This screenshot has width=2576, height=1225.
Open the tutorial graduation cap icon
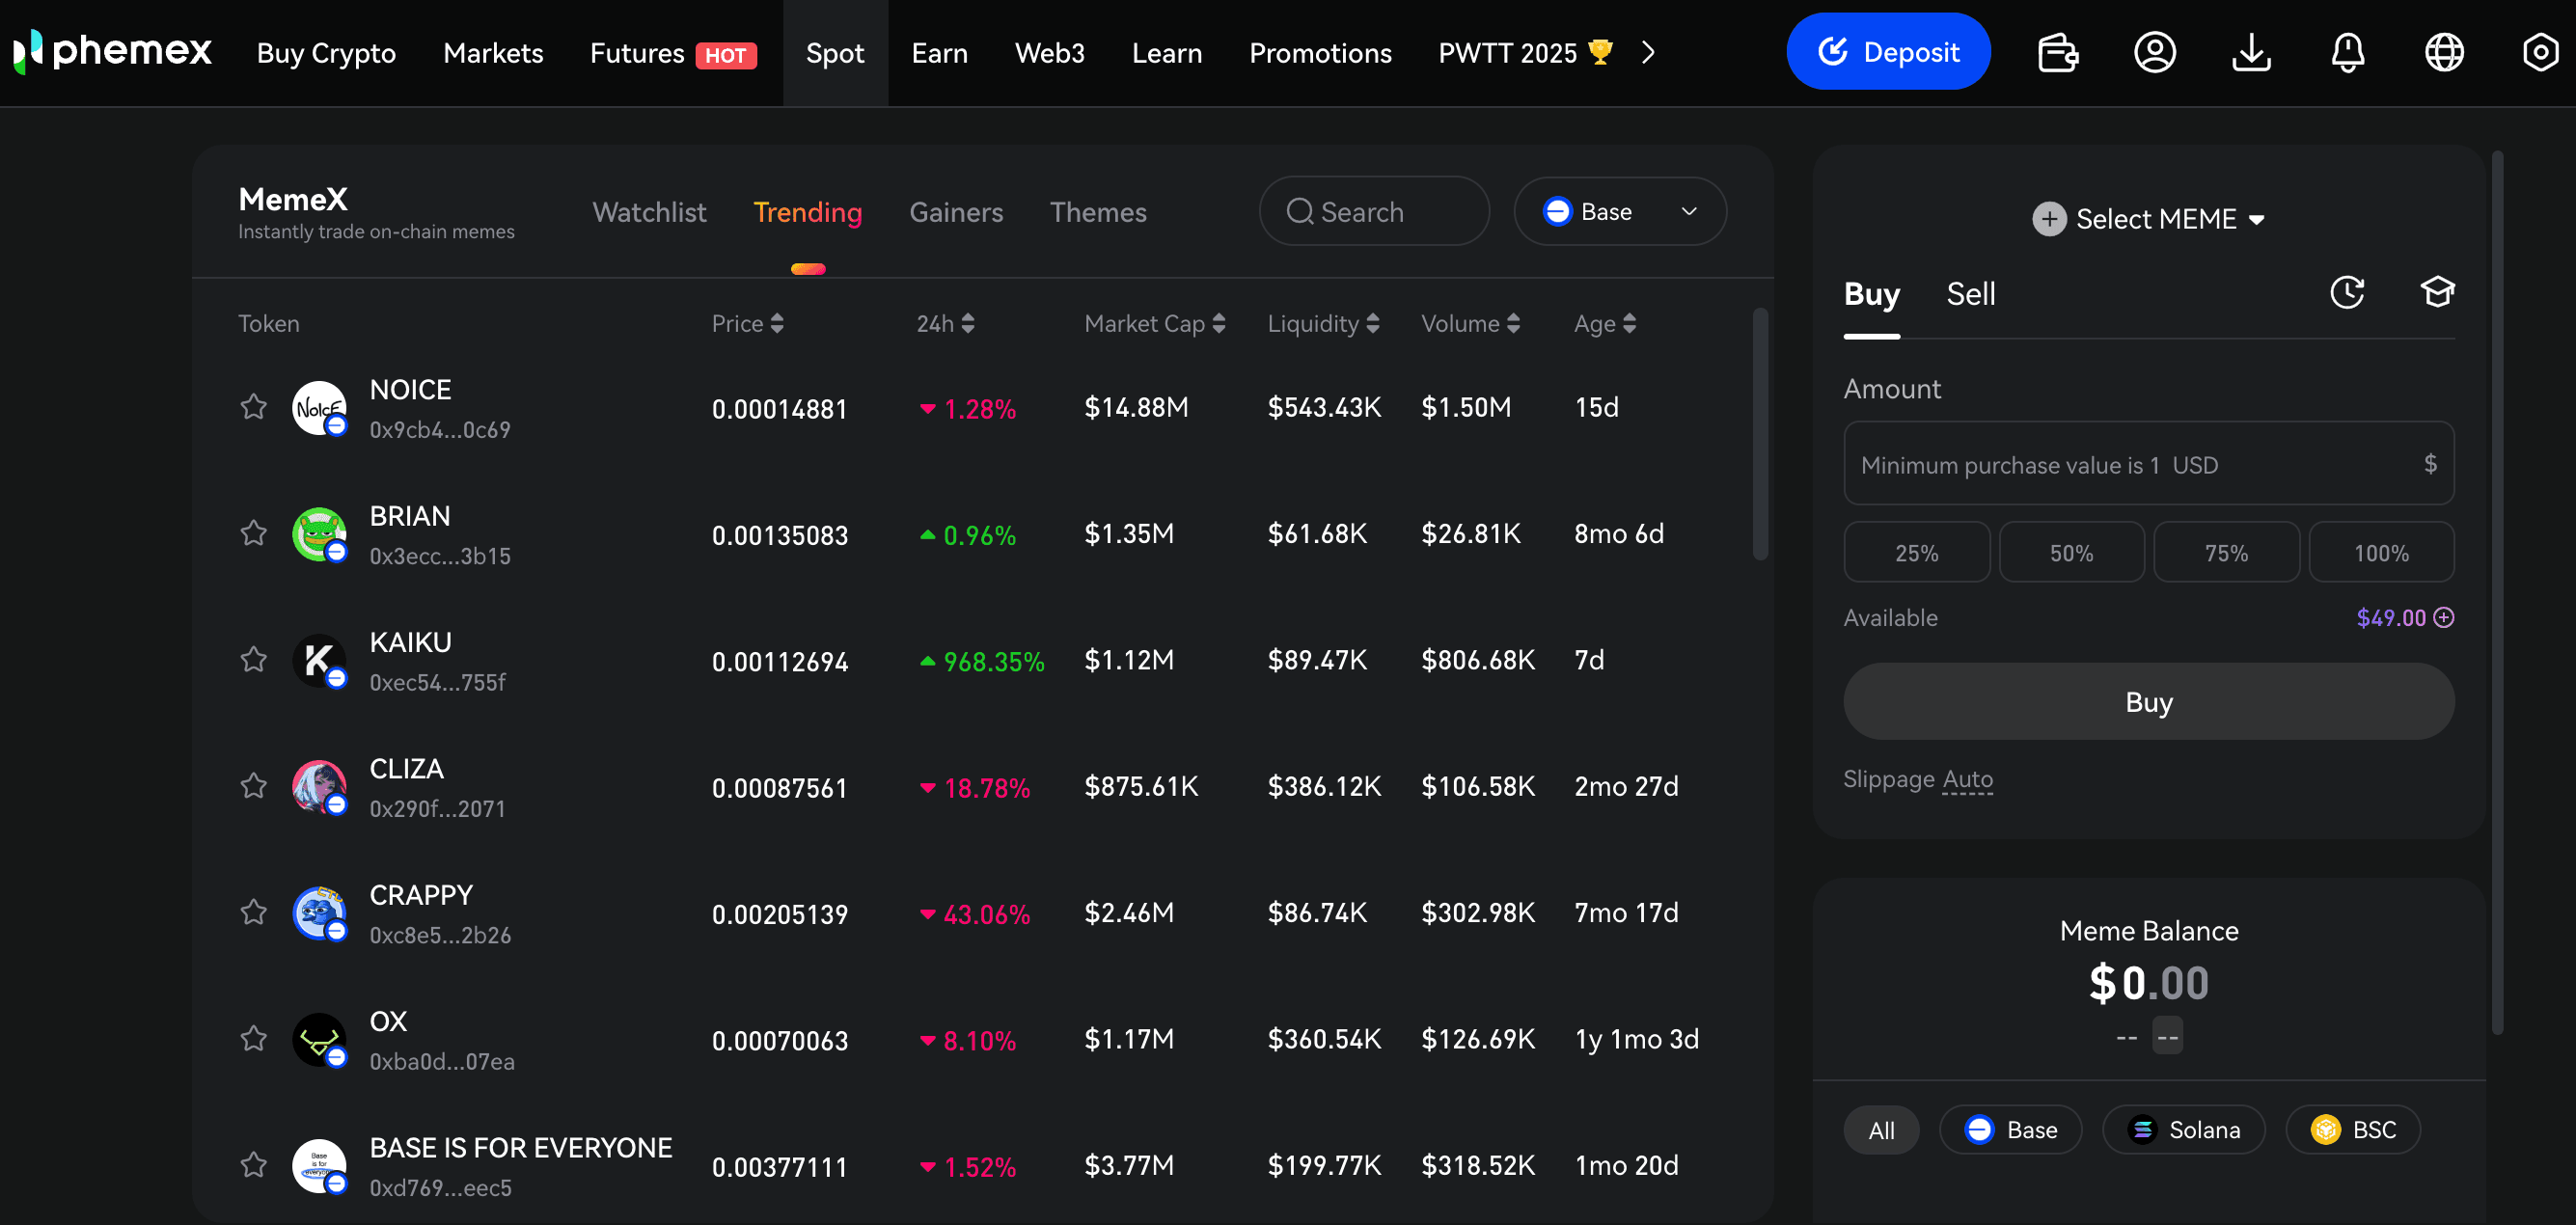pos(2437,292)
